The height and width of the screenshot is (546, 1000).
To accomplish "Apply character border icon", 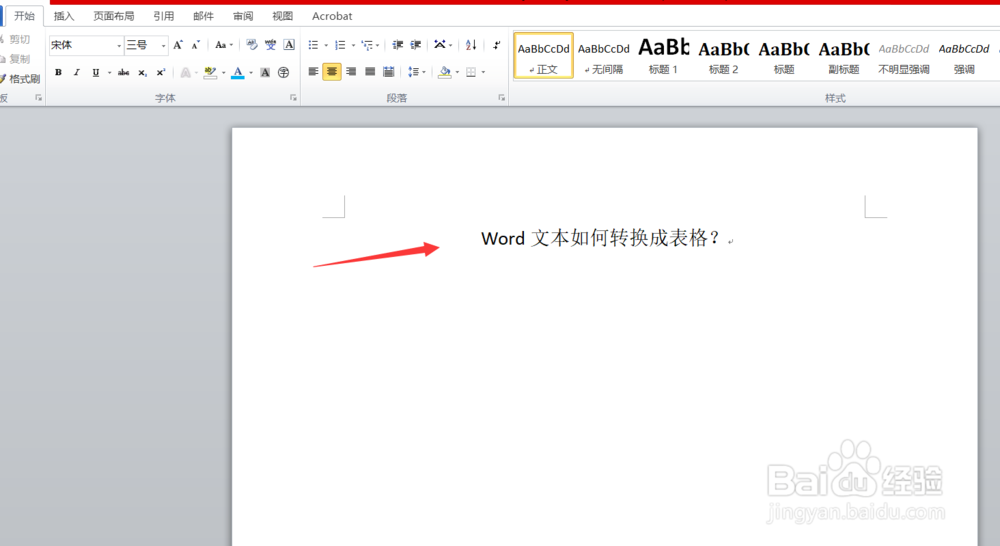I will (289, 45).
